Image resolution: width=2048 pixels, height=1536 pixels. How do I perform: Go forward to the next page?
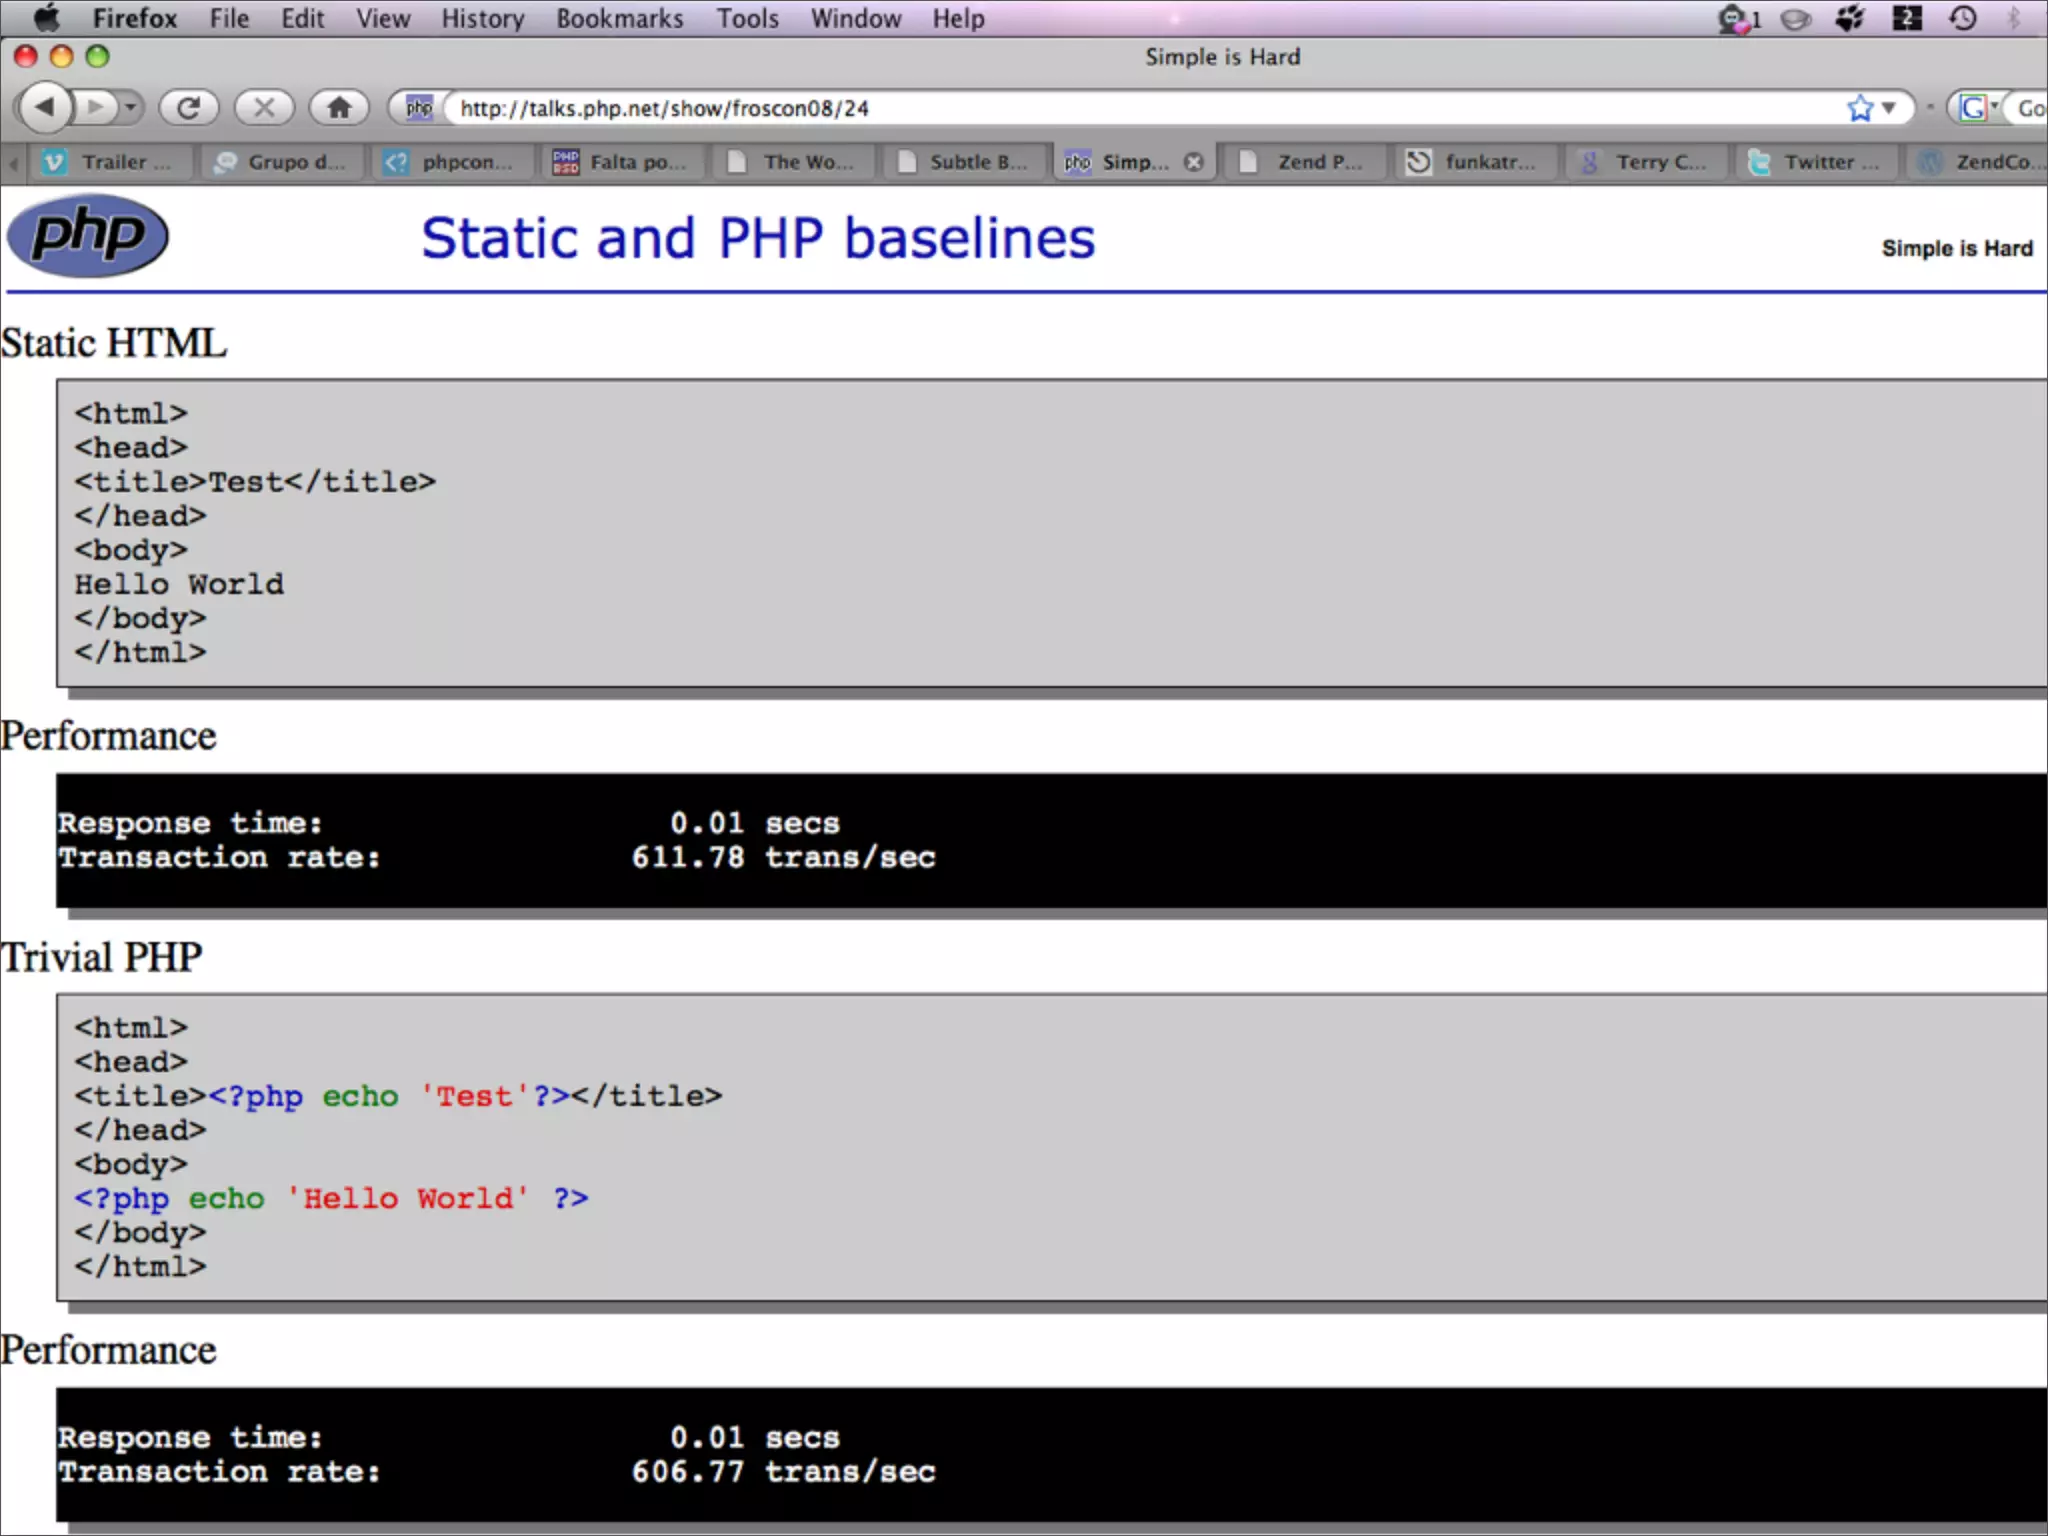tap(96, 107)
